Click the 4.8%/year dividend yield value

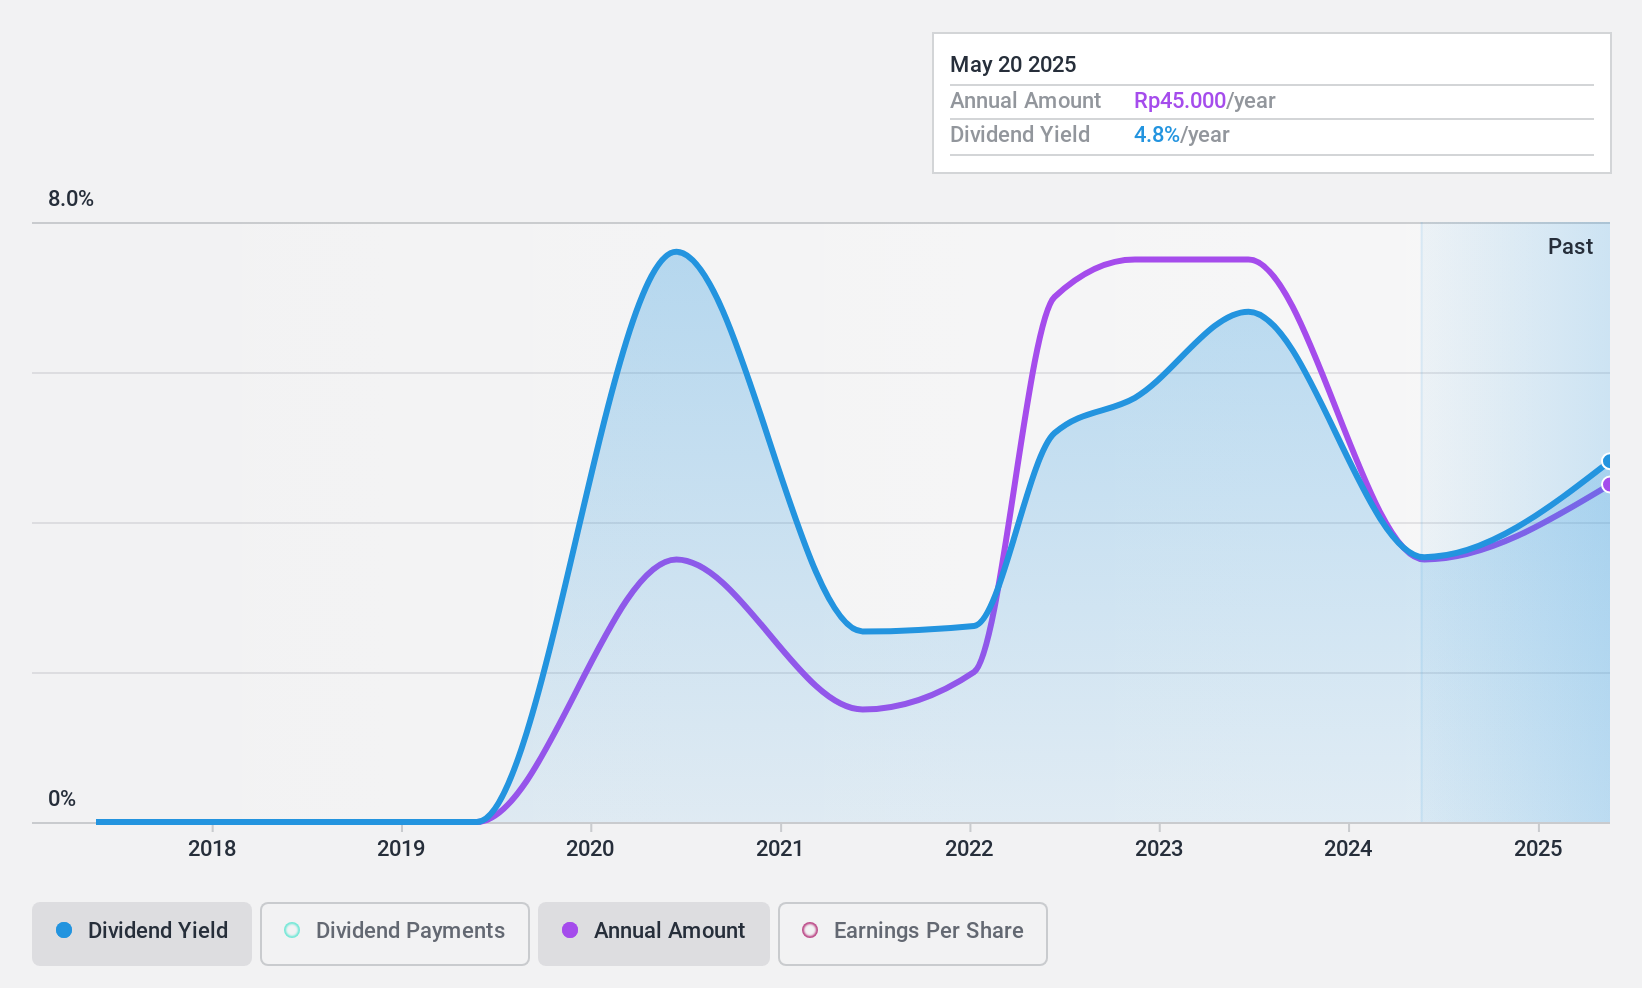tap(1182, 135)
